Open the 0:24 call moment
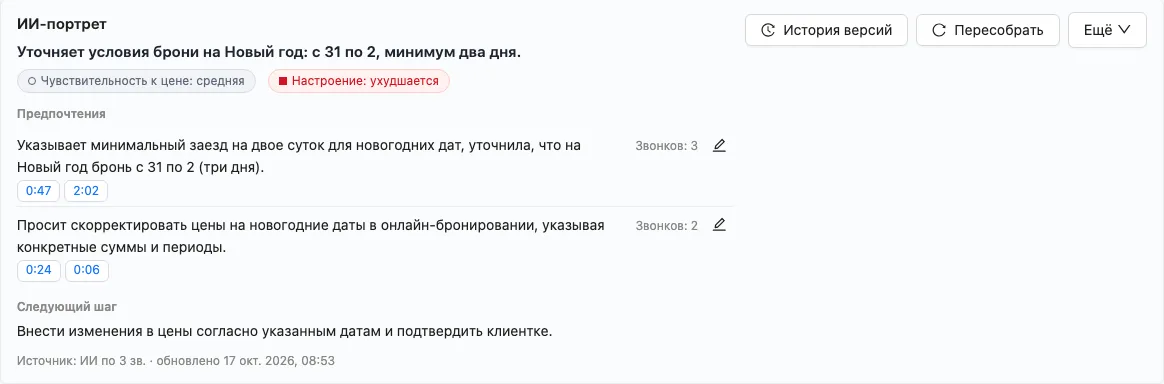 tap(39, 270)
